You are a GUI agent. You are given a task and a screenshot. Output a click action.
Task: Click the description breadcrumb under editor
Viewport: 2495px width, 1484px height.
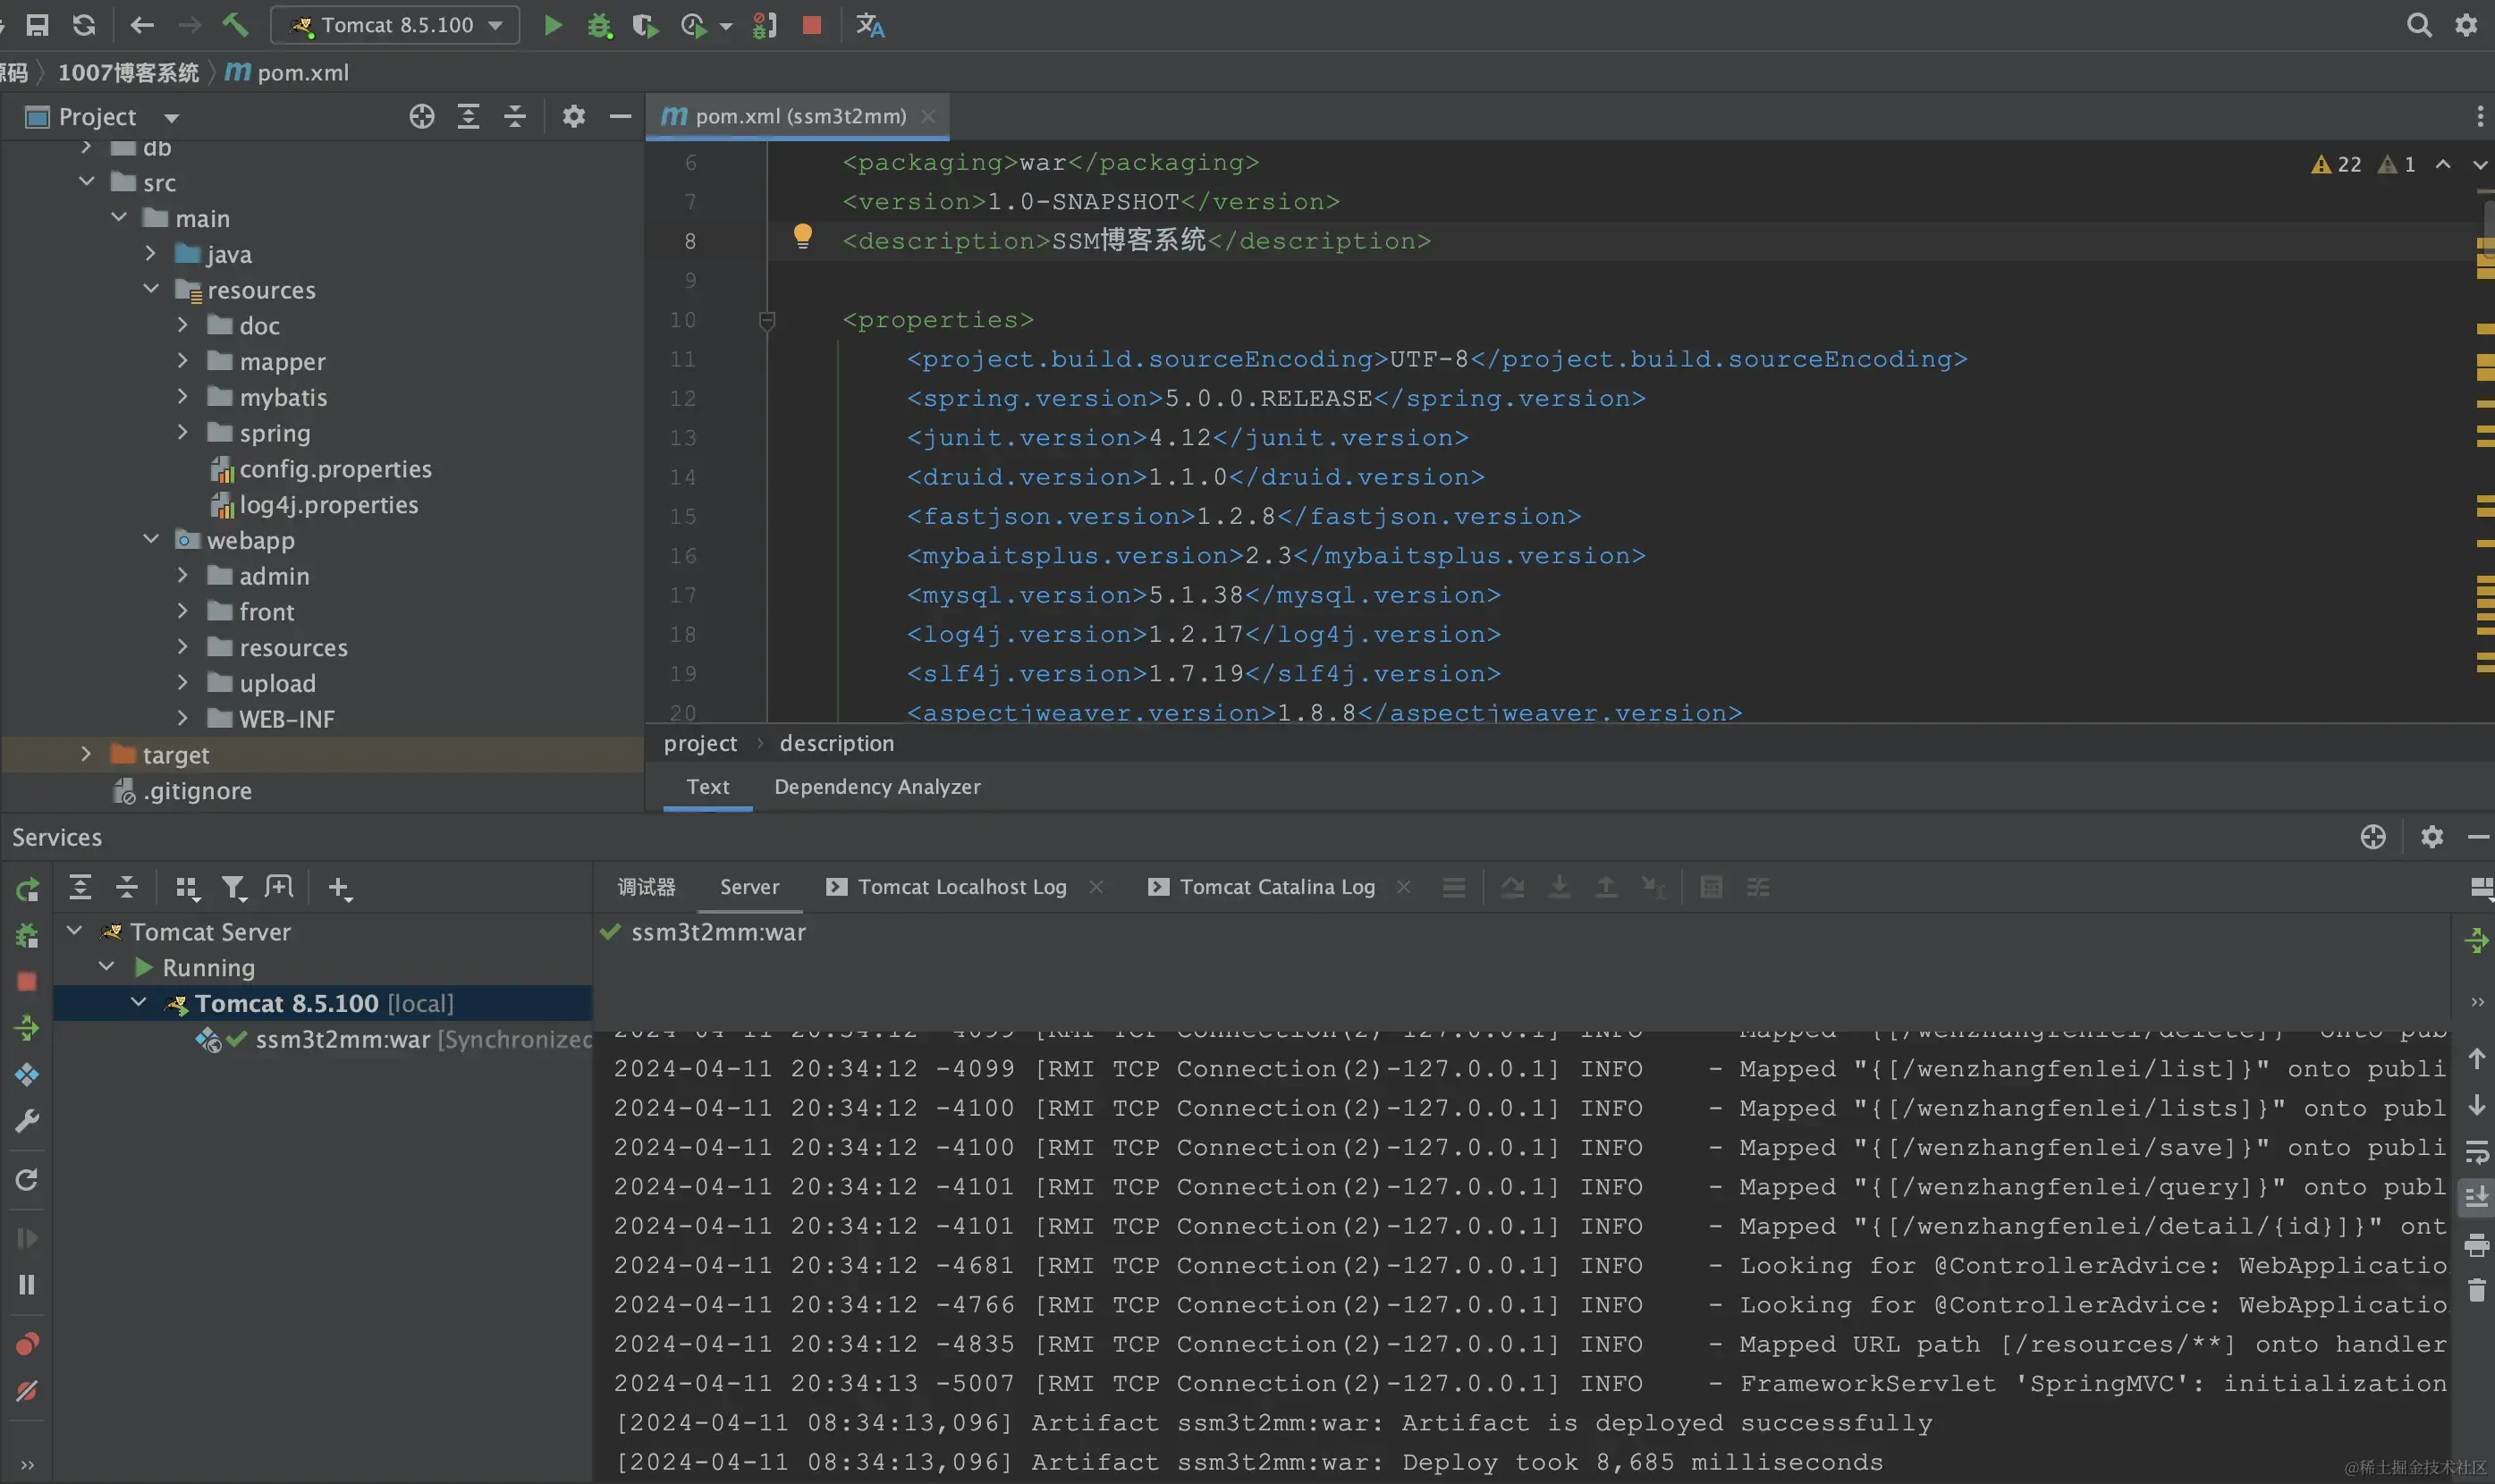pos(837,743)
